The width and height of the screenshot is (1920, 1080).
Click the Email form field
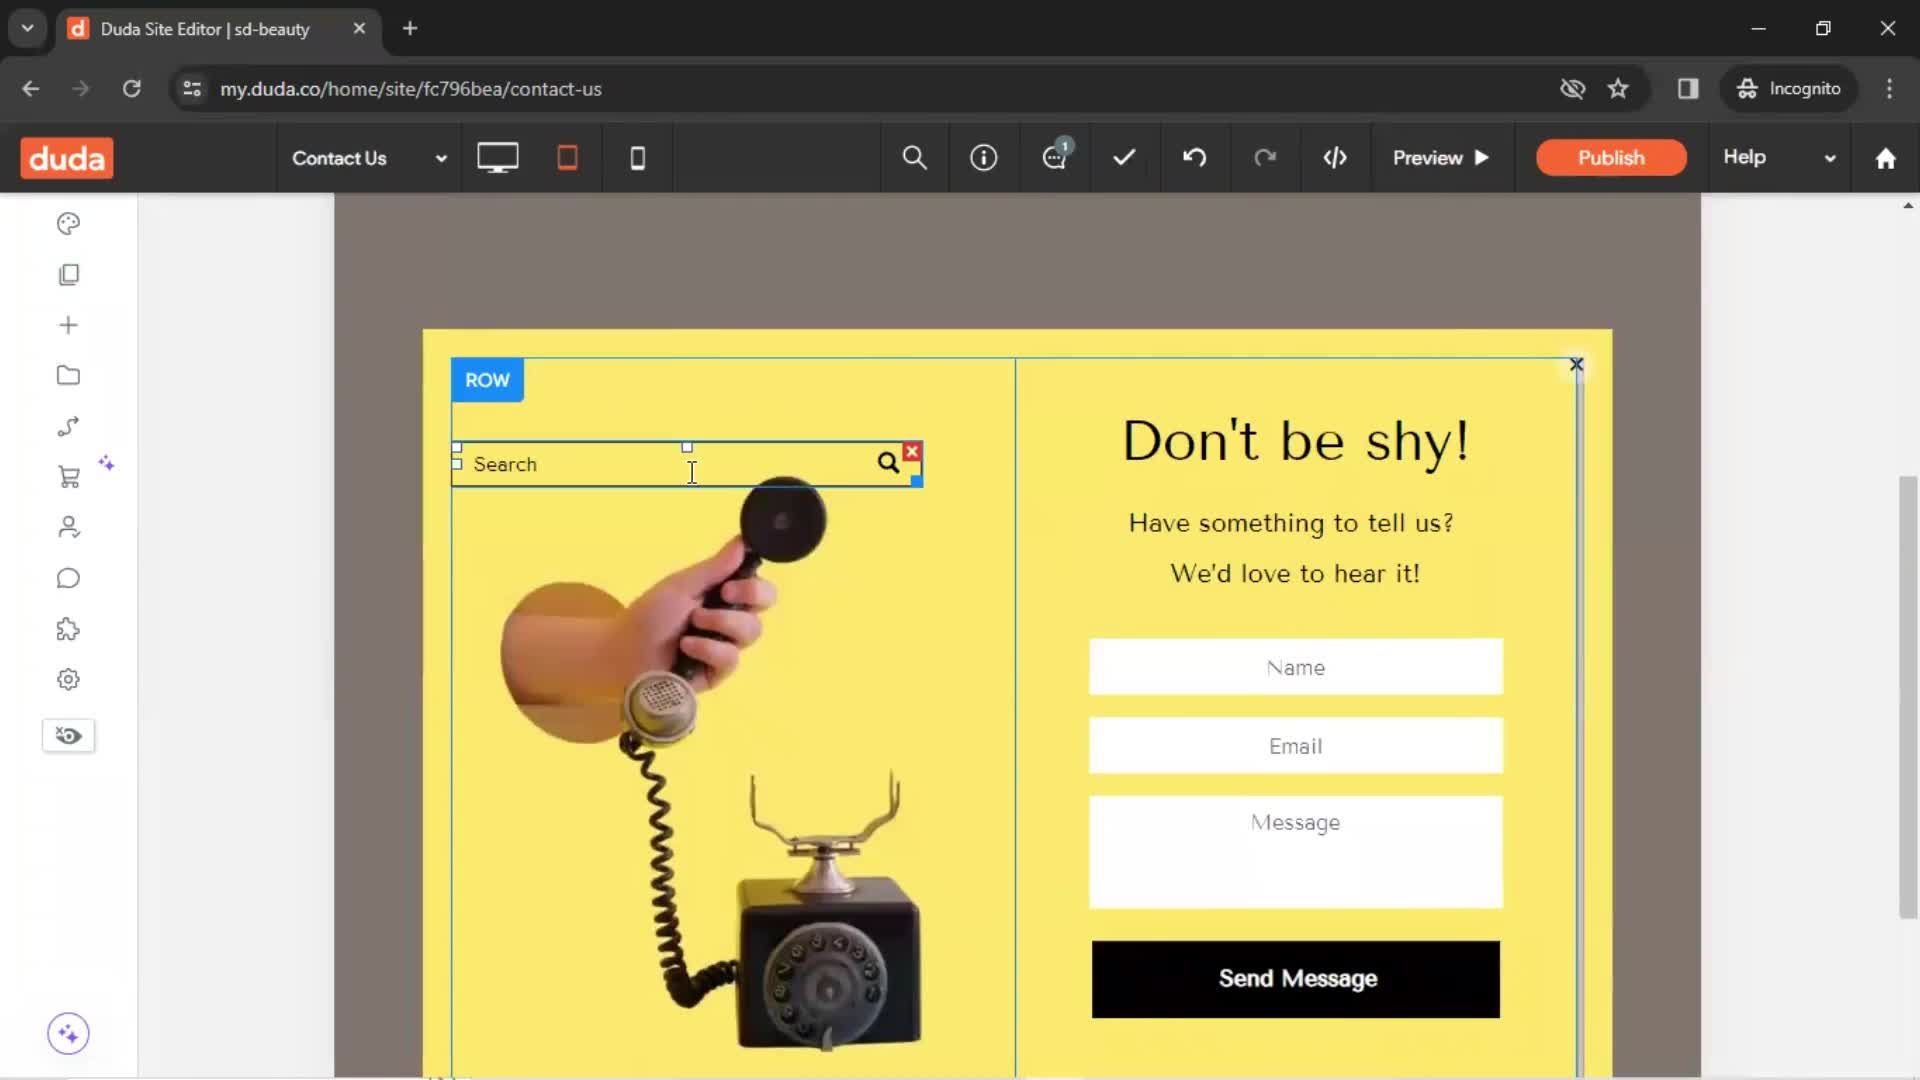[1296, 746]
